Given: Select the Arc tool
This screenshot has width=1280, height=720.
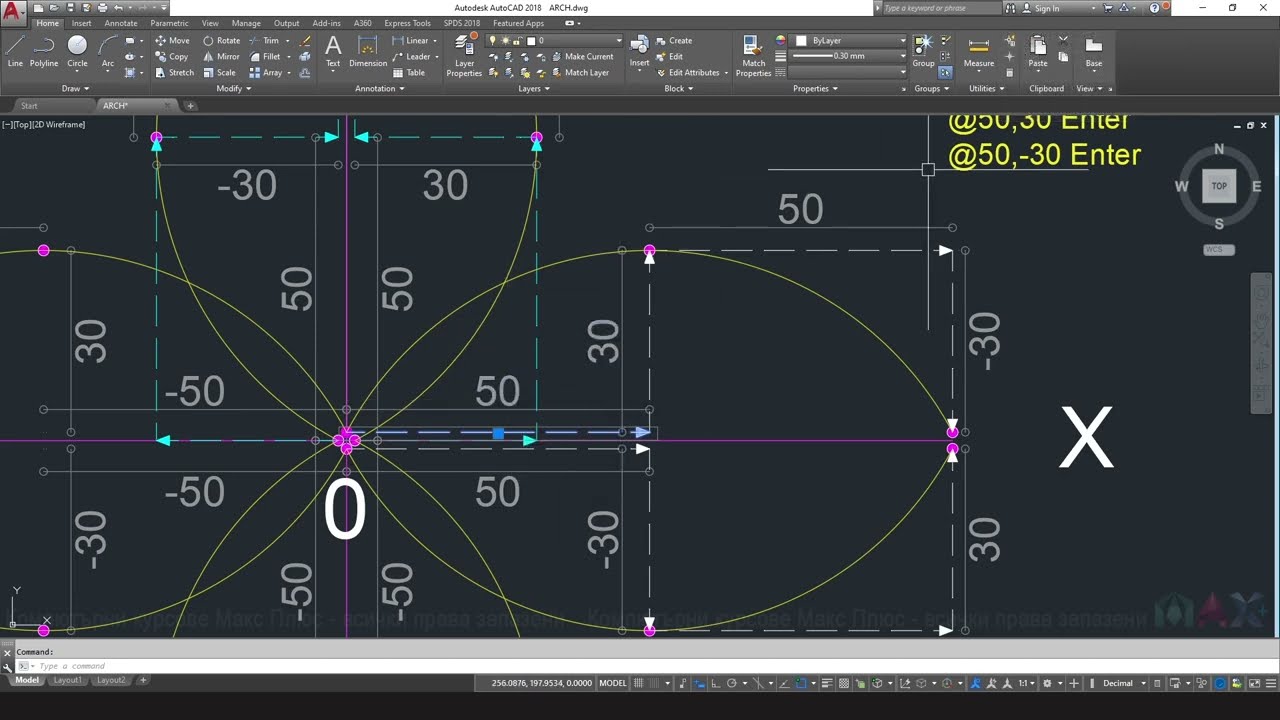Looking at the screenshot, I should point(108,51).
